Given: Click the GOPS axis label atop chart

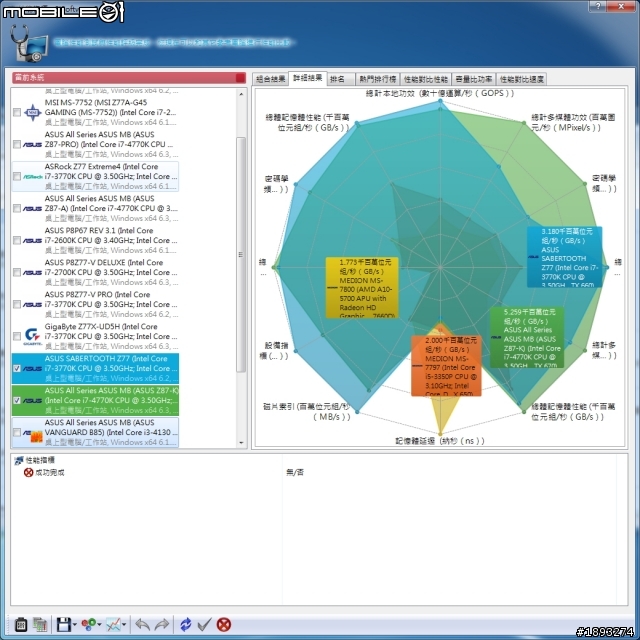Looking at the screenshot, I should (x=440, y=93).
